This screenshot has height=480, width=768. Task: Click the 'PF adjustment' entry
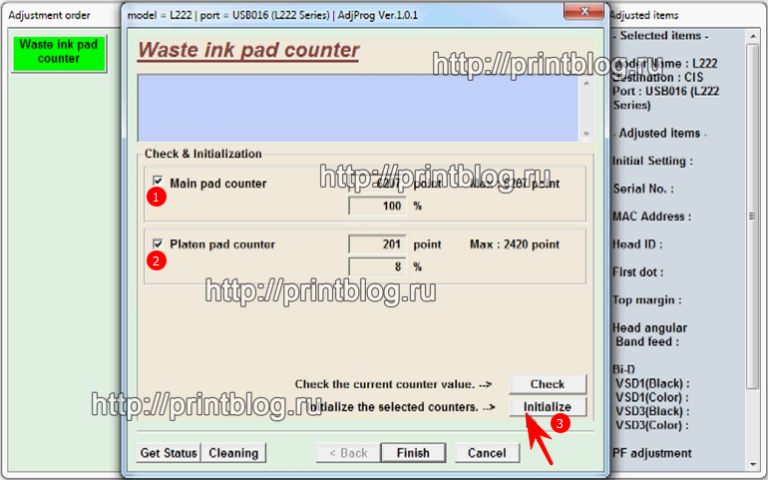(x=652, y=454)
